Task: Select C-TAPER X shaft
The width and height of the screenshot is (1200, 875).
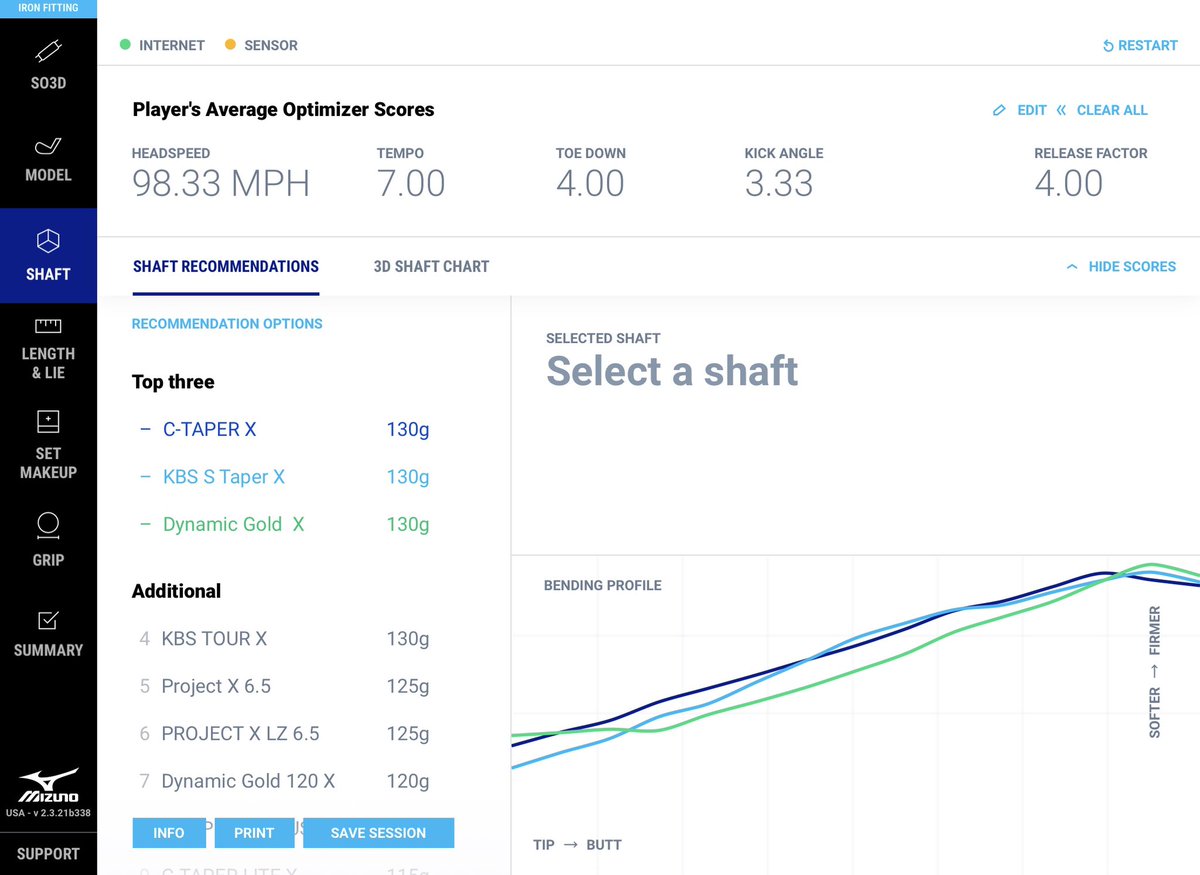Action: click(210, 429)
